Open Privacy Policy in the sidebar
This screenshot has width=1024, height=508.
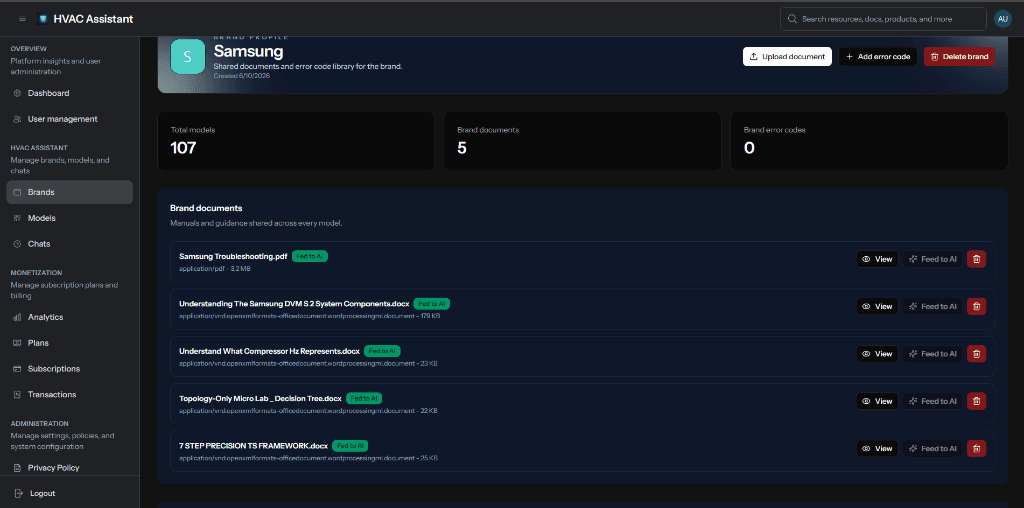(70, 468)
